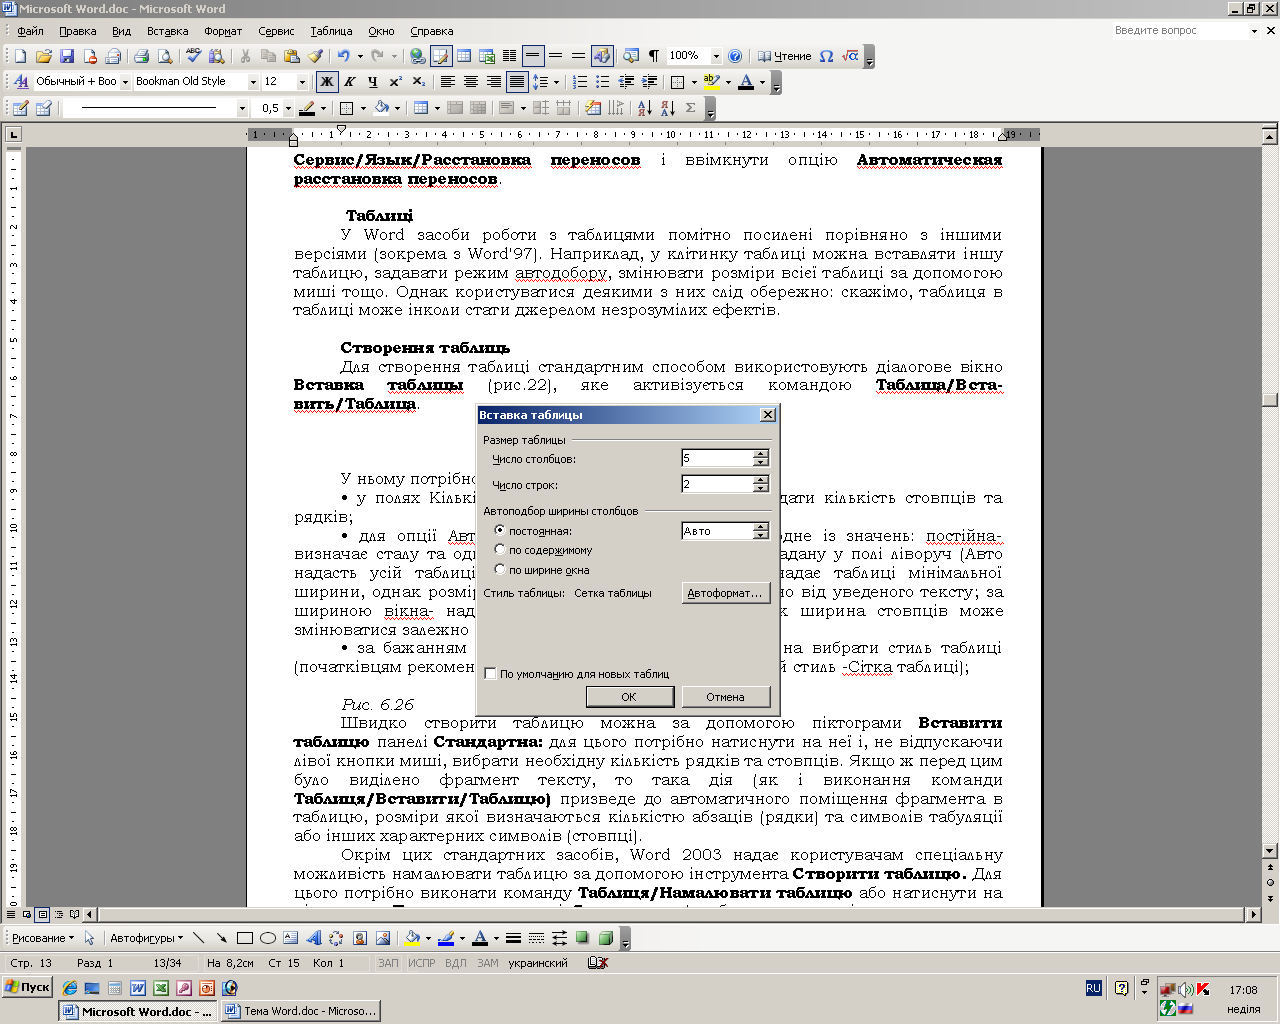Toggle Italic (К) formatting
Image resolution: width=1280 pixels, height=1024 pixels.
point(349,82)
